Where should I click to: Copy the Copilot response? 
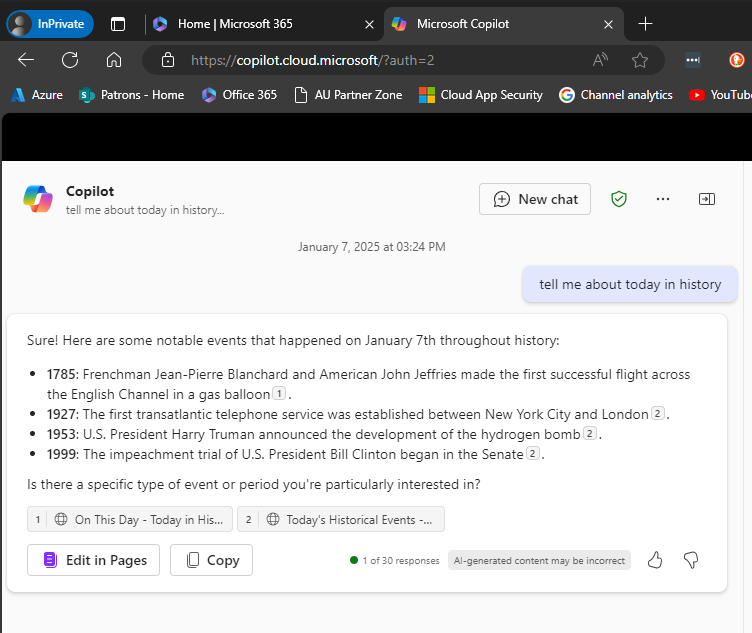pyautogui.click(x=211, y=560)
